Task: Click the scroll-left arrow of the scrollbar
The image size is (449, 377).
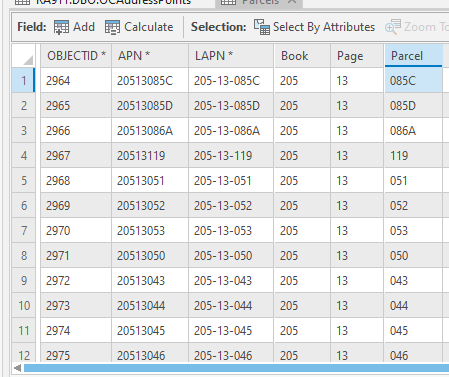Action: [x=18, y=368]
